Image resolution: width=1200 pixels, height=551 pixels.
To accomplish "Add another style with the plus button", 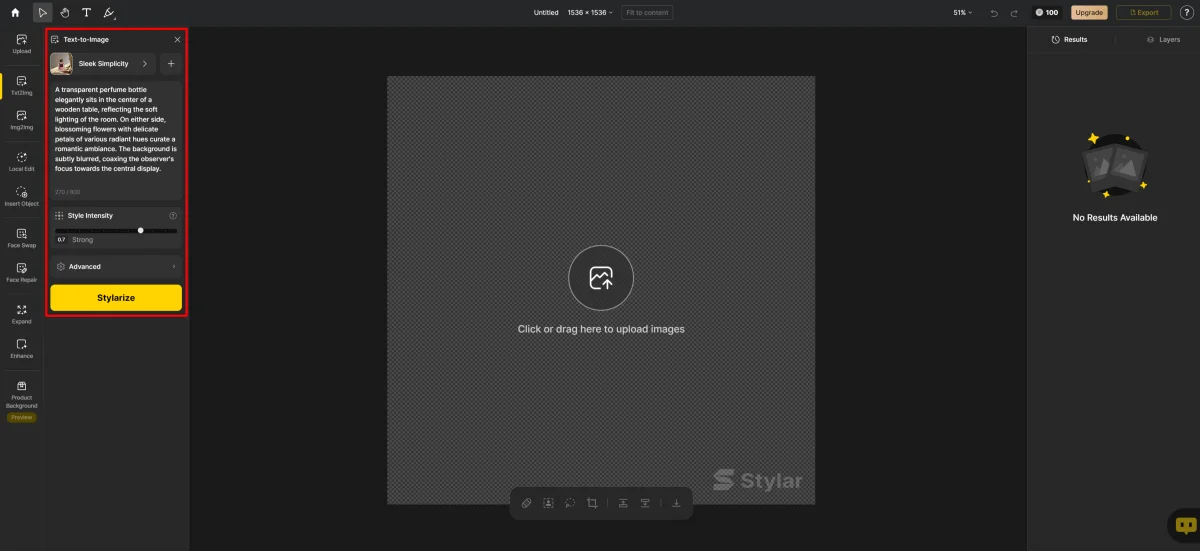I will 171,64.
